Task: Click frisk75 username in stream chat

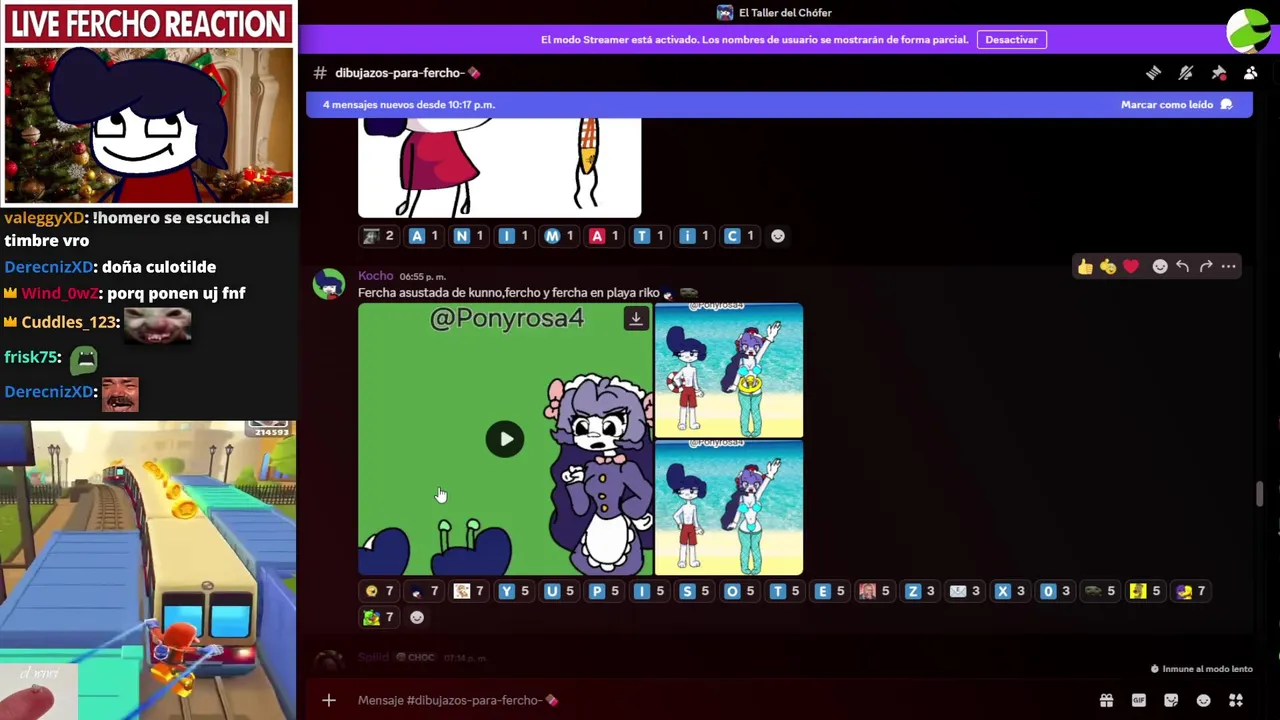Action: click(x=32, y=357)
